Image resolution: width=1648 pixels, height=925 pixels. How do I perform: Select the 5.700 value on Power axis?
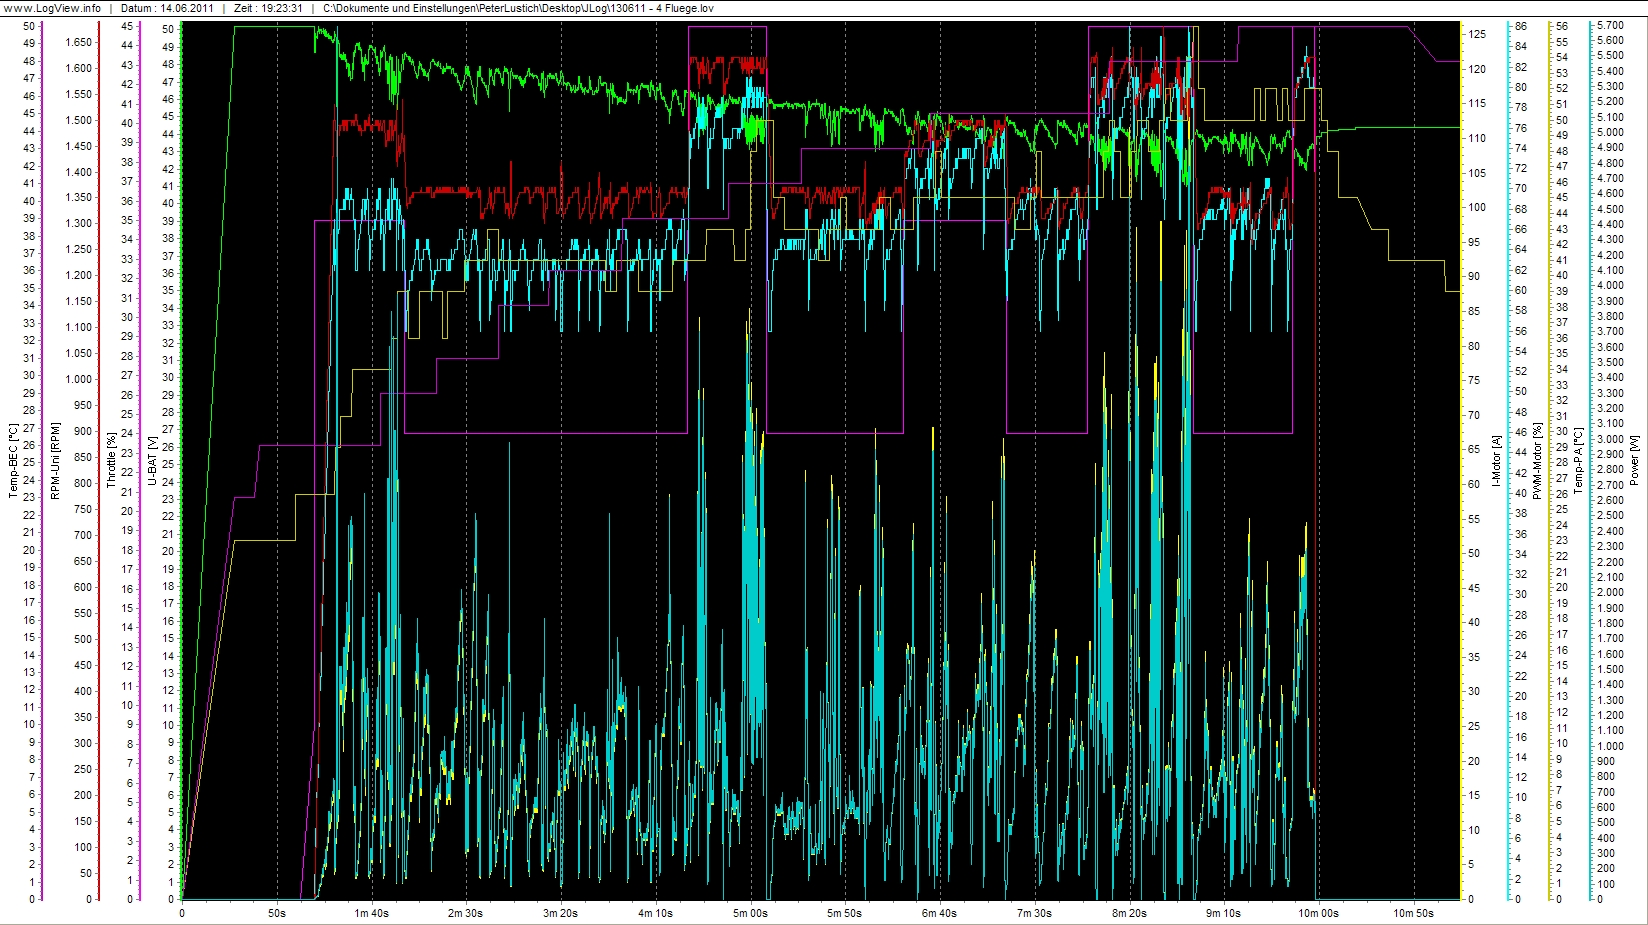tap(1611, 25)
